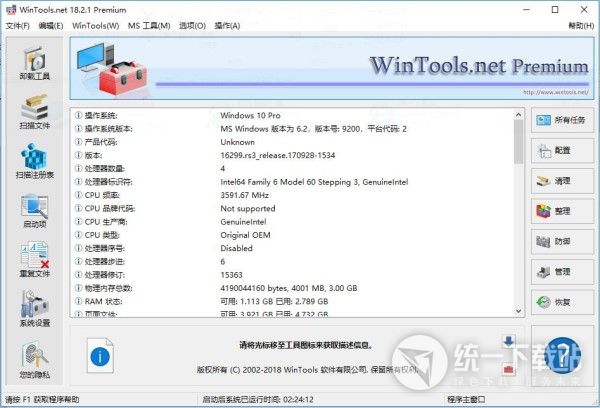Open the 启动项 startup manager icon
Viewport: 600px width, 408px height.
35,211
